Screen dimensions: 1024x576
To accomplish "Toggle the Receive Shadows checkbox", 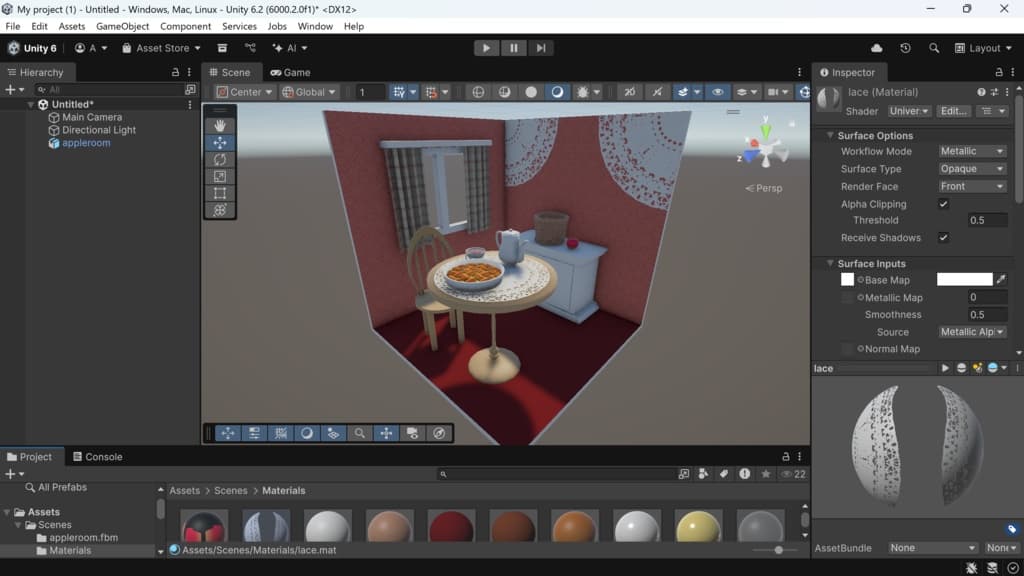I will pos(943,238).
